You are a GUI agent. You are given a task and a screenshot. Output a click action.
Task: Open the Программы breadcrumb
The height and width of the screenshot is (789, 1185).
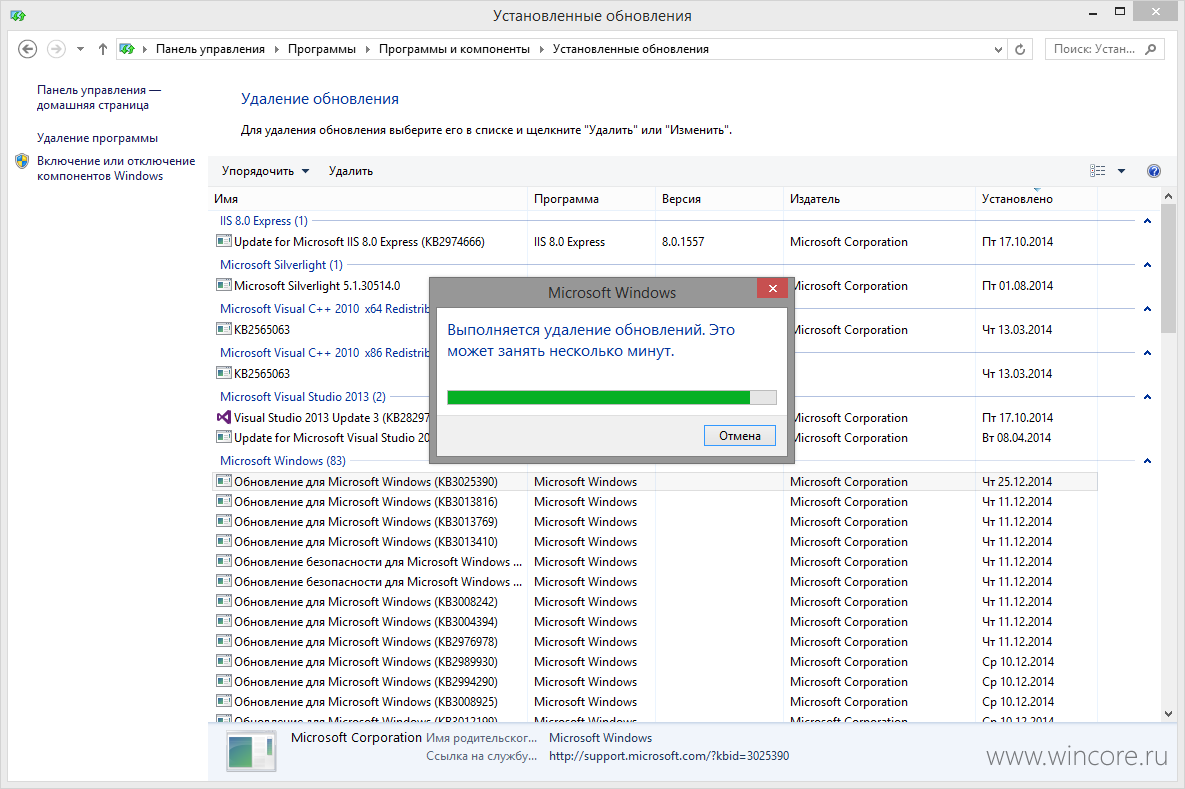pyautogui.click(x=322, y=49)
